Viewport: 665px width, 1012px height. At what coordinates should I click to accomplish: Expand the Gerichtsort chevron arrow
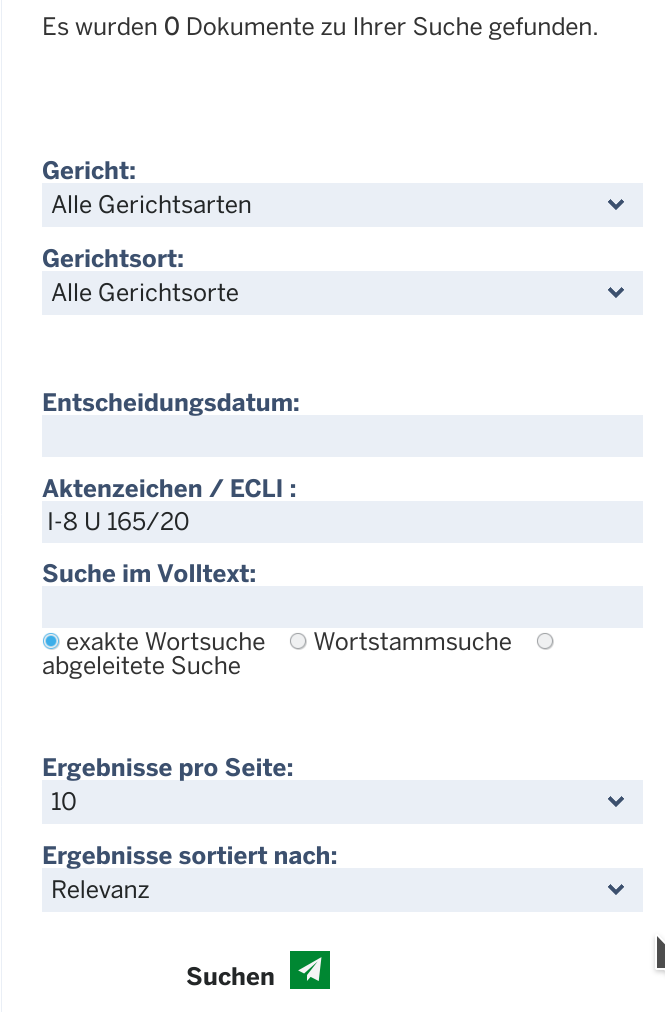coord(616,292)
